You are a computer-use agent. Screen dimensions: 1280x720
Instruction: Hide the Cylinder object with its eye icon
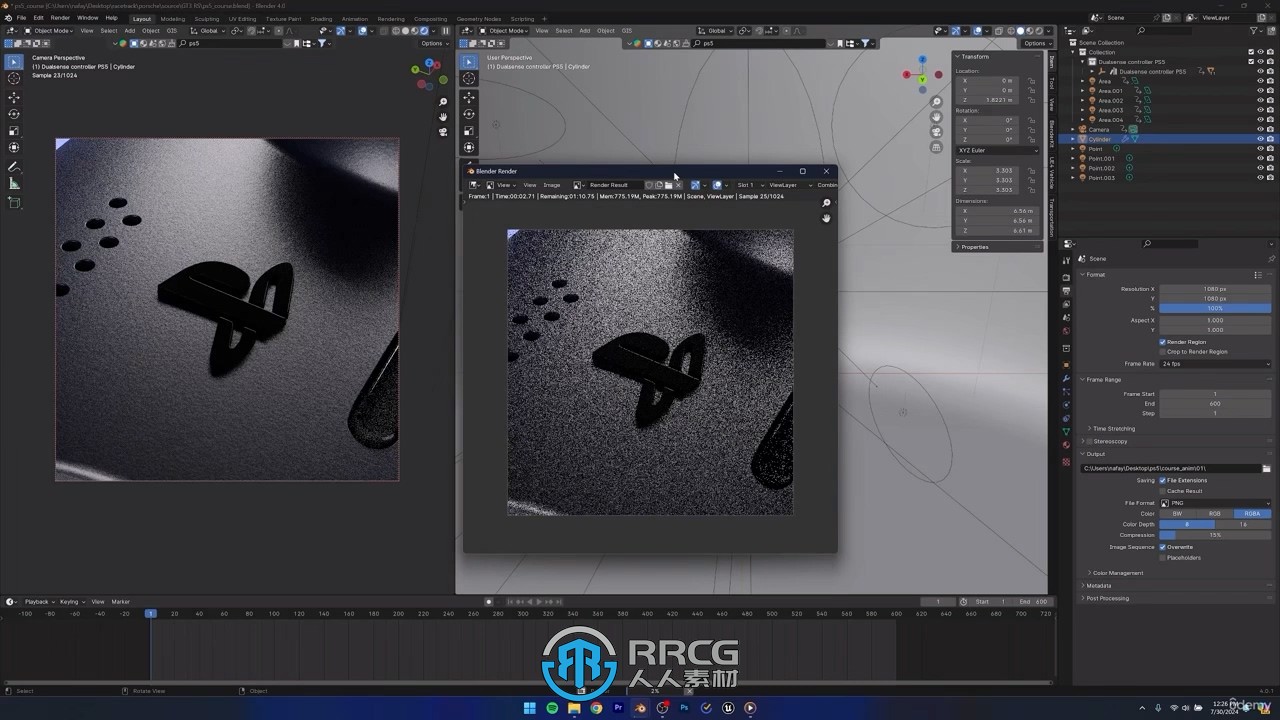[x=1260, y=139]
